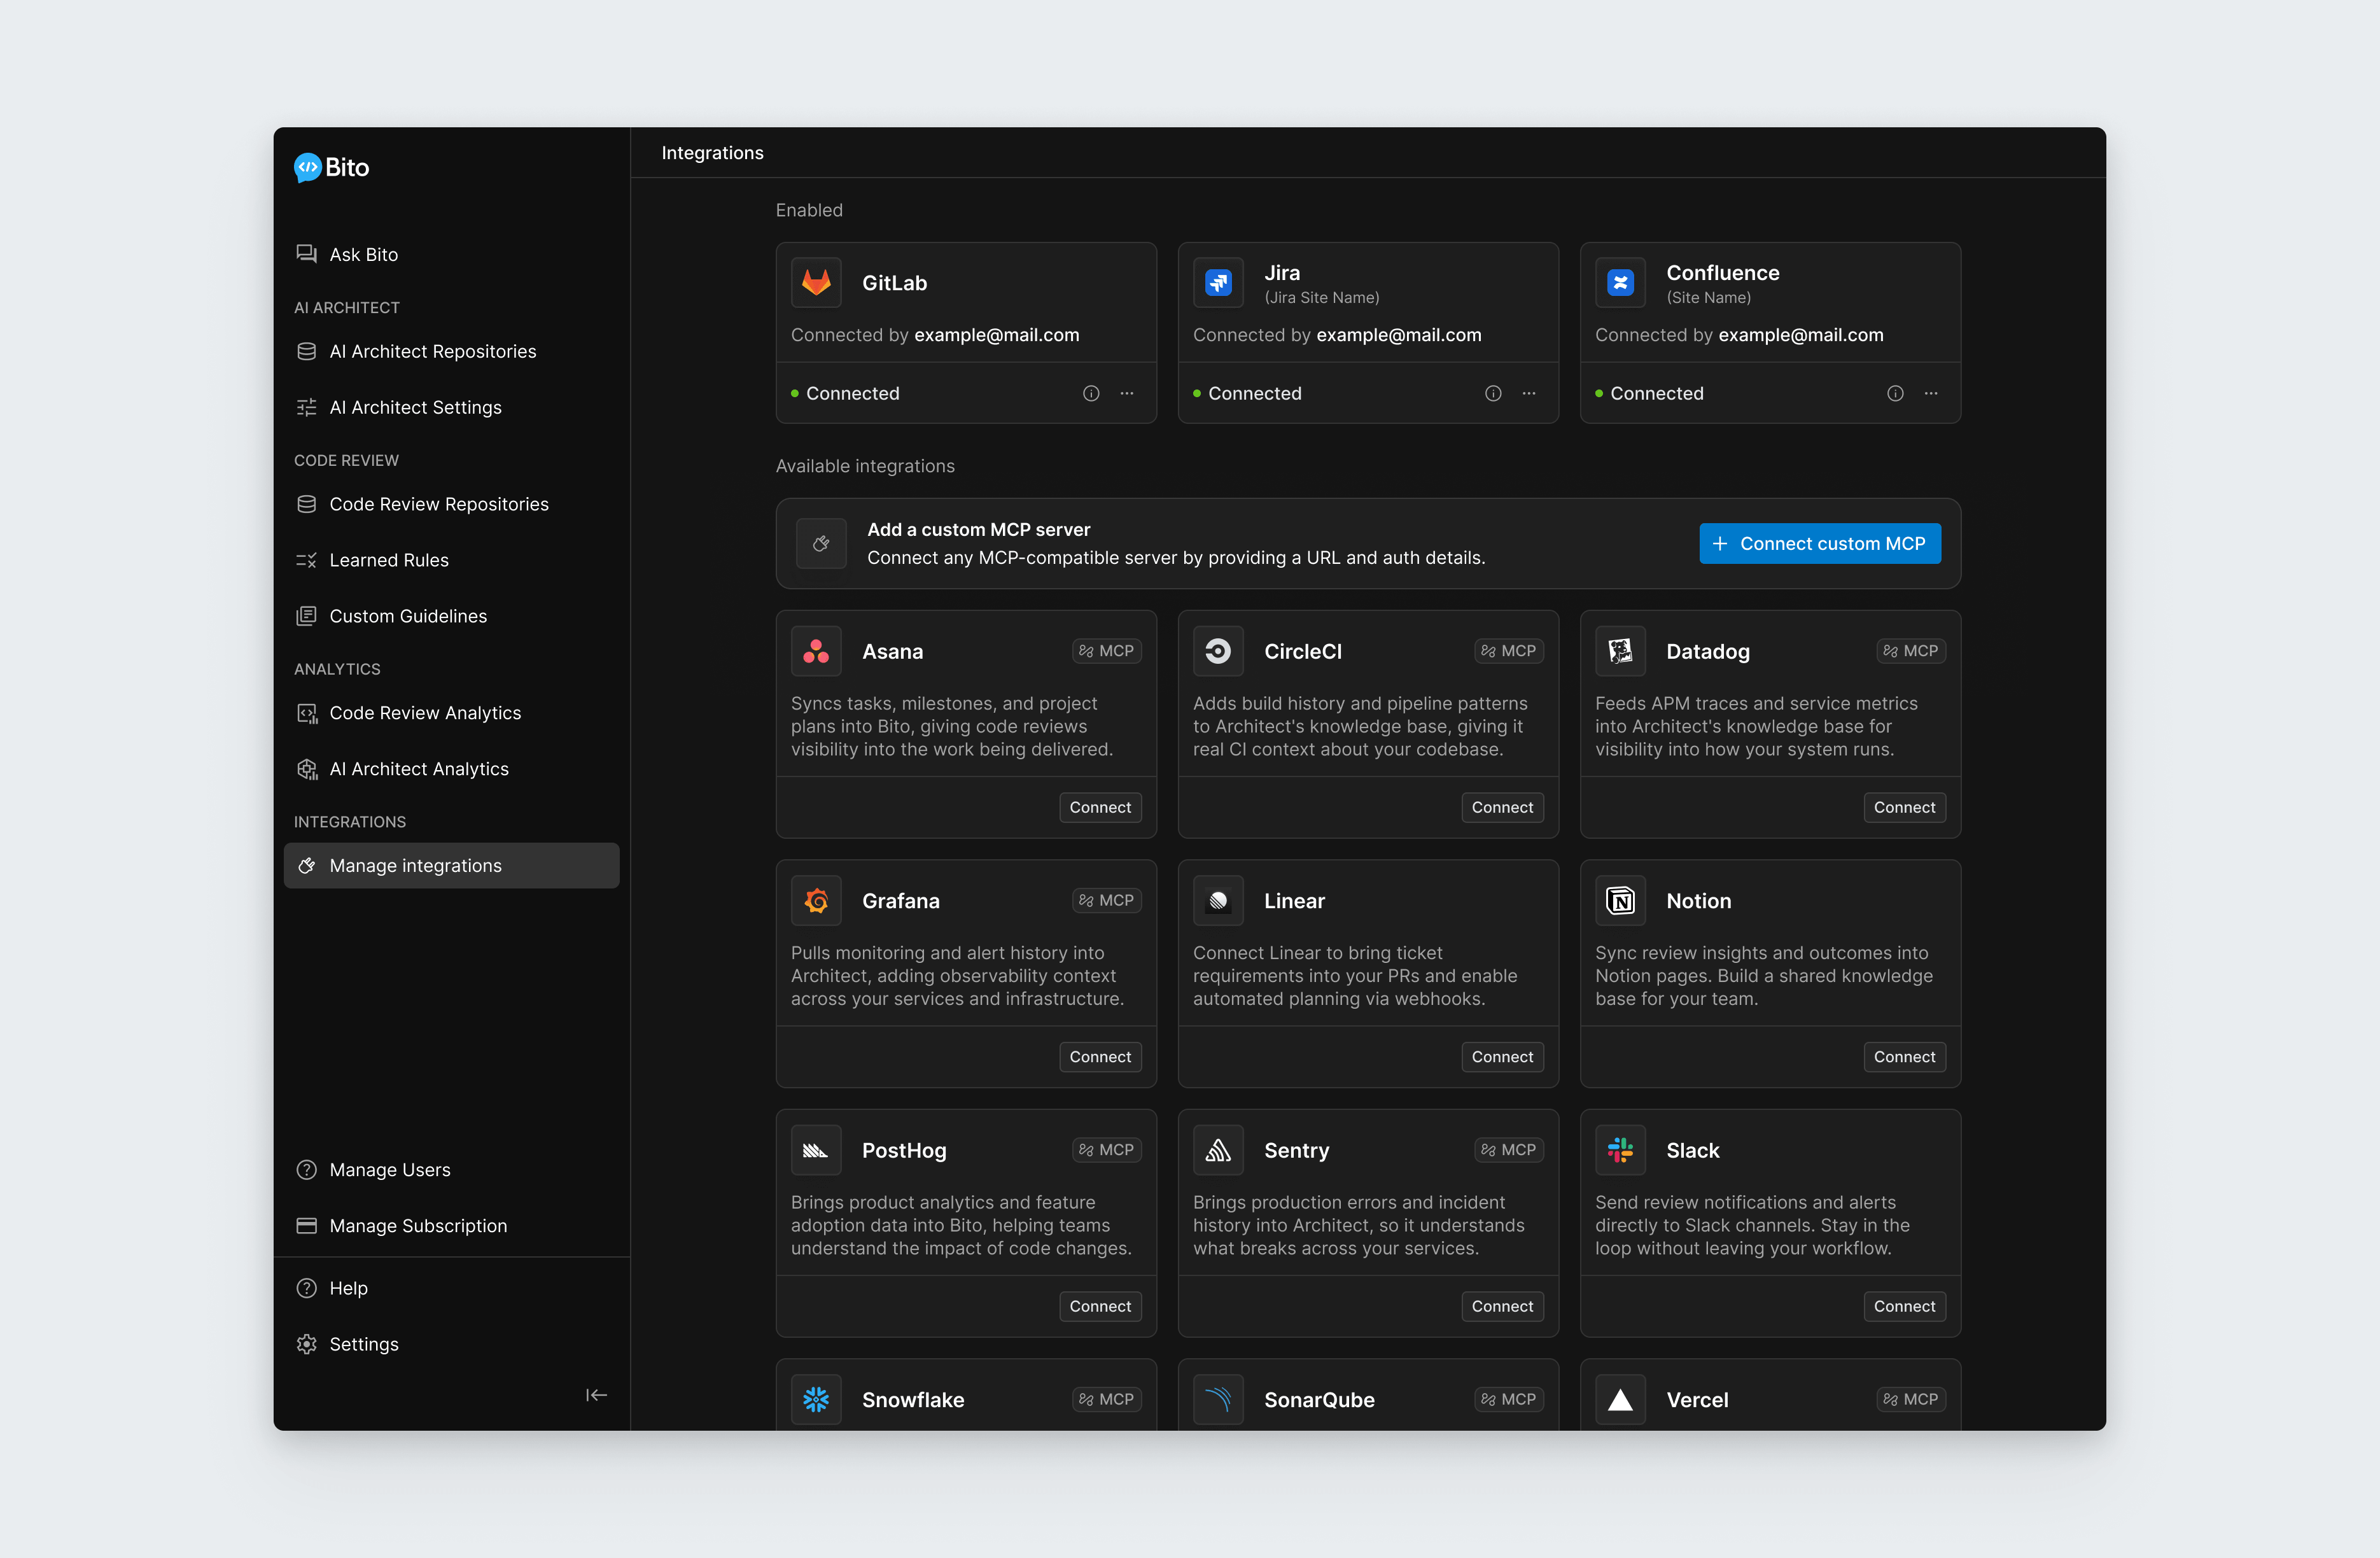This screenshot has height=1558, width=2380.
Task: Click the Bito logo
Action: coord(331,167)
